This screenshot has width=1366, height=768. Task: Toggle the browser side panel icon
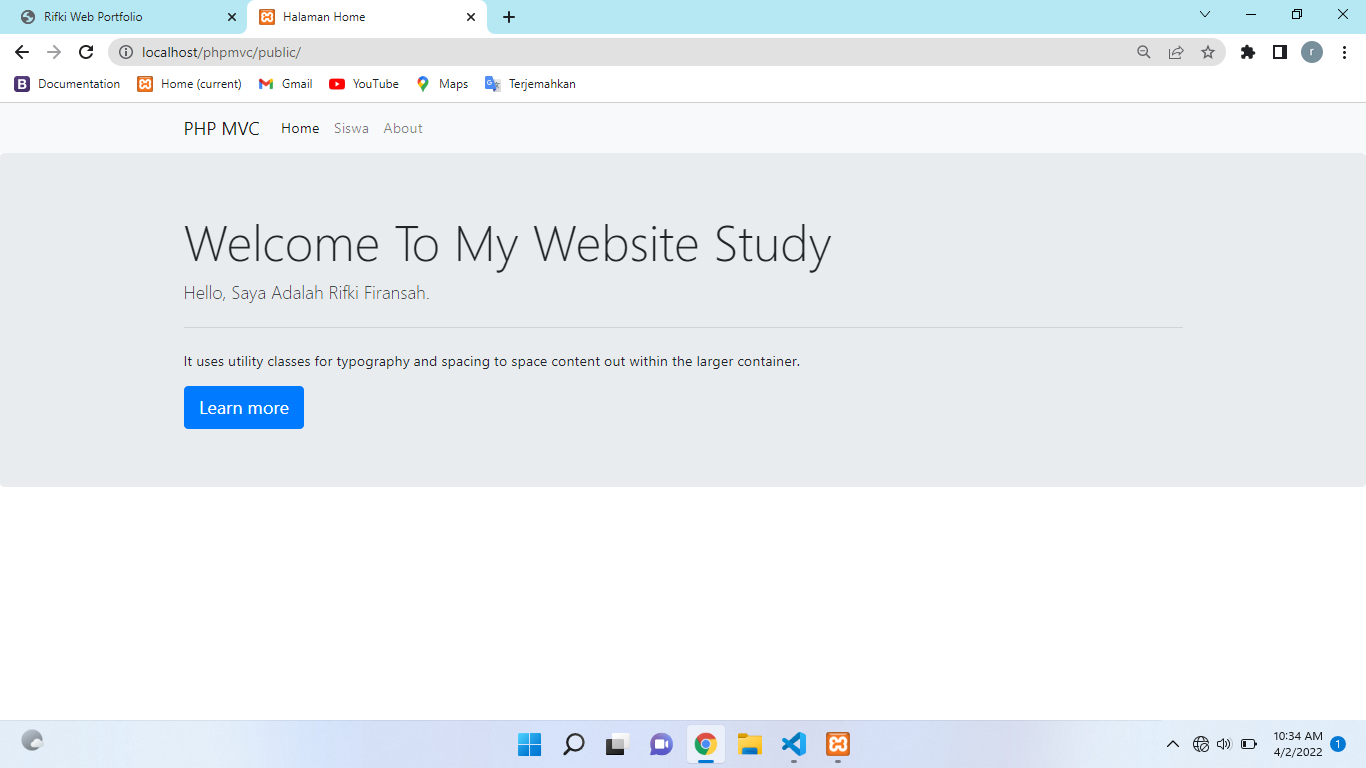coord(1280,52)
